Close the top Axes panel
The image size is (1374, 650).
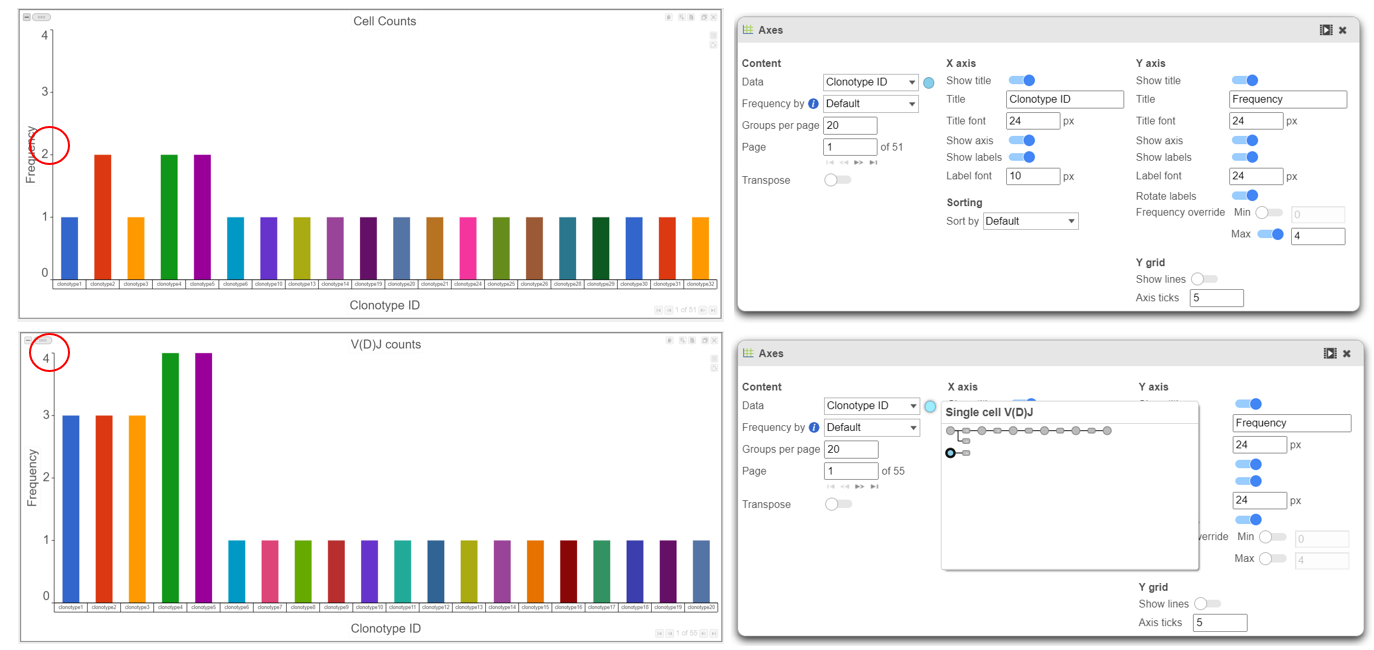tap(1343, 30)
